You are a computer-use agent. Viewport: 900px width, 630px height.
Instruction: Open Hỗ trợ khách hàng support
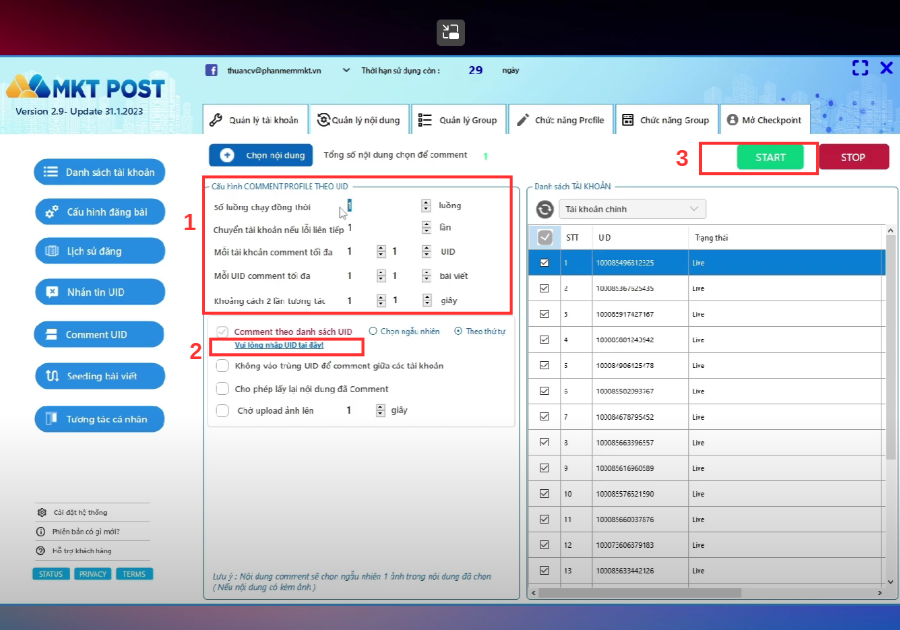click(x=41, y=551)
